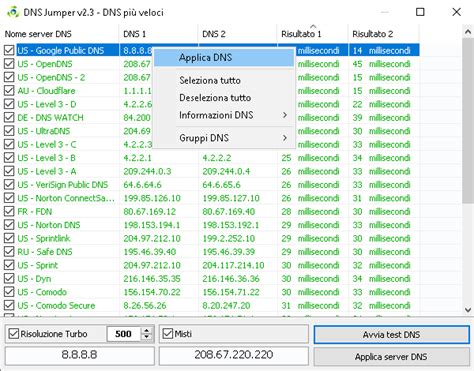
Task: Open Gruppi DNS submenu entry
Action: [224, 138]
